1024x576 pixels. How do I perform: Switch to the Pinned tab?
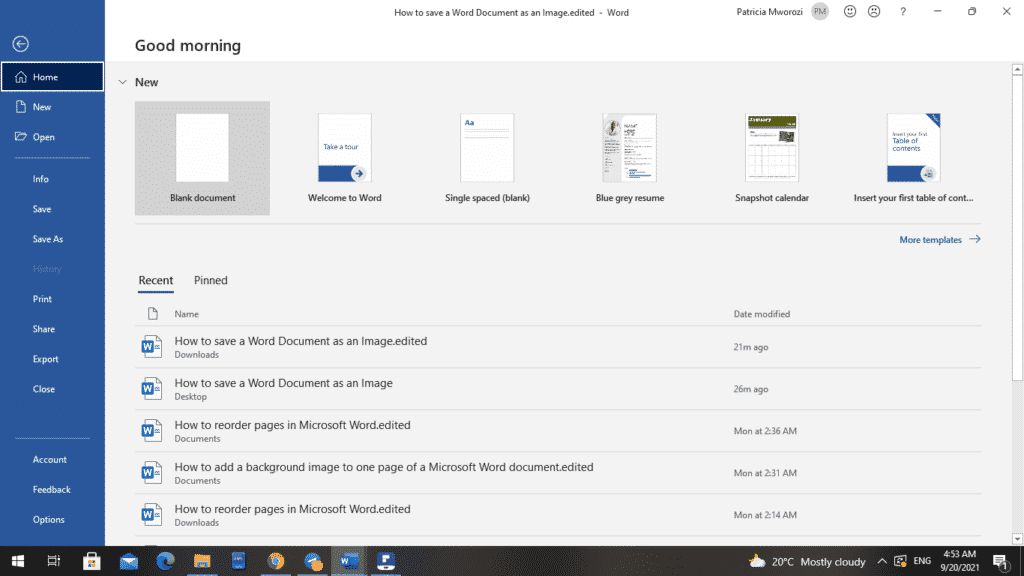tap(210, 280)
